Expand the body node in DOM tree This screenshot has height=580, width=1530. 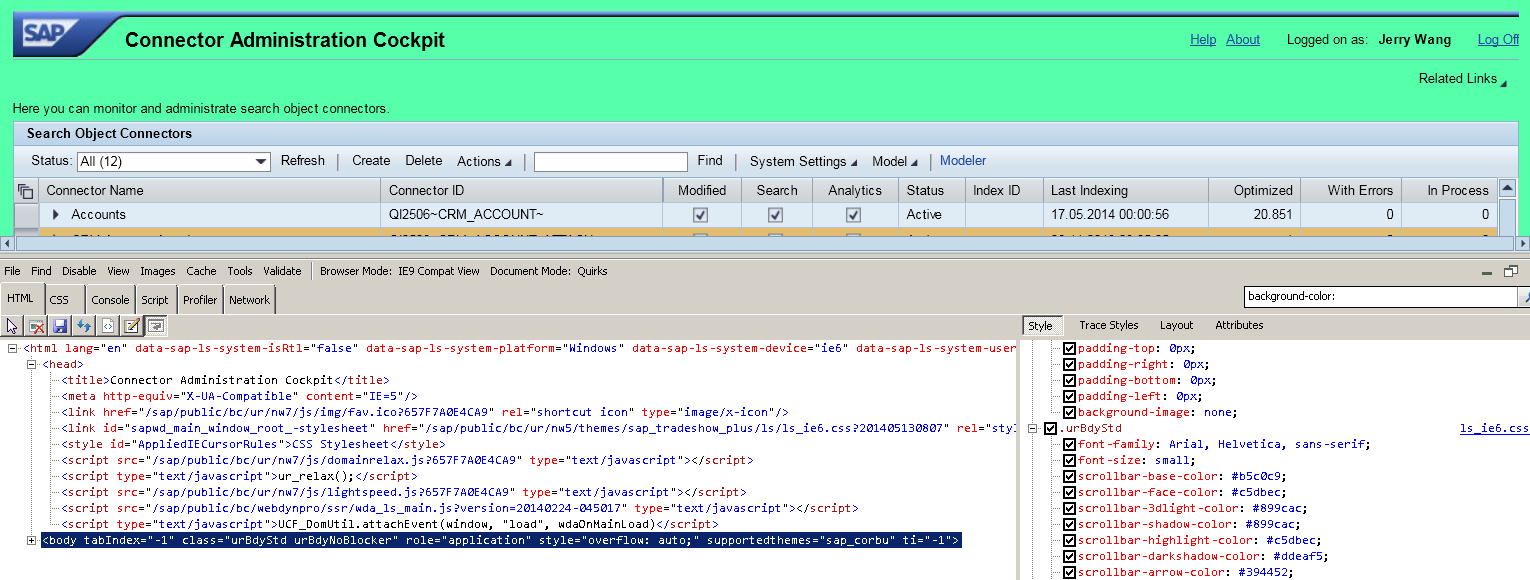32,540
